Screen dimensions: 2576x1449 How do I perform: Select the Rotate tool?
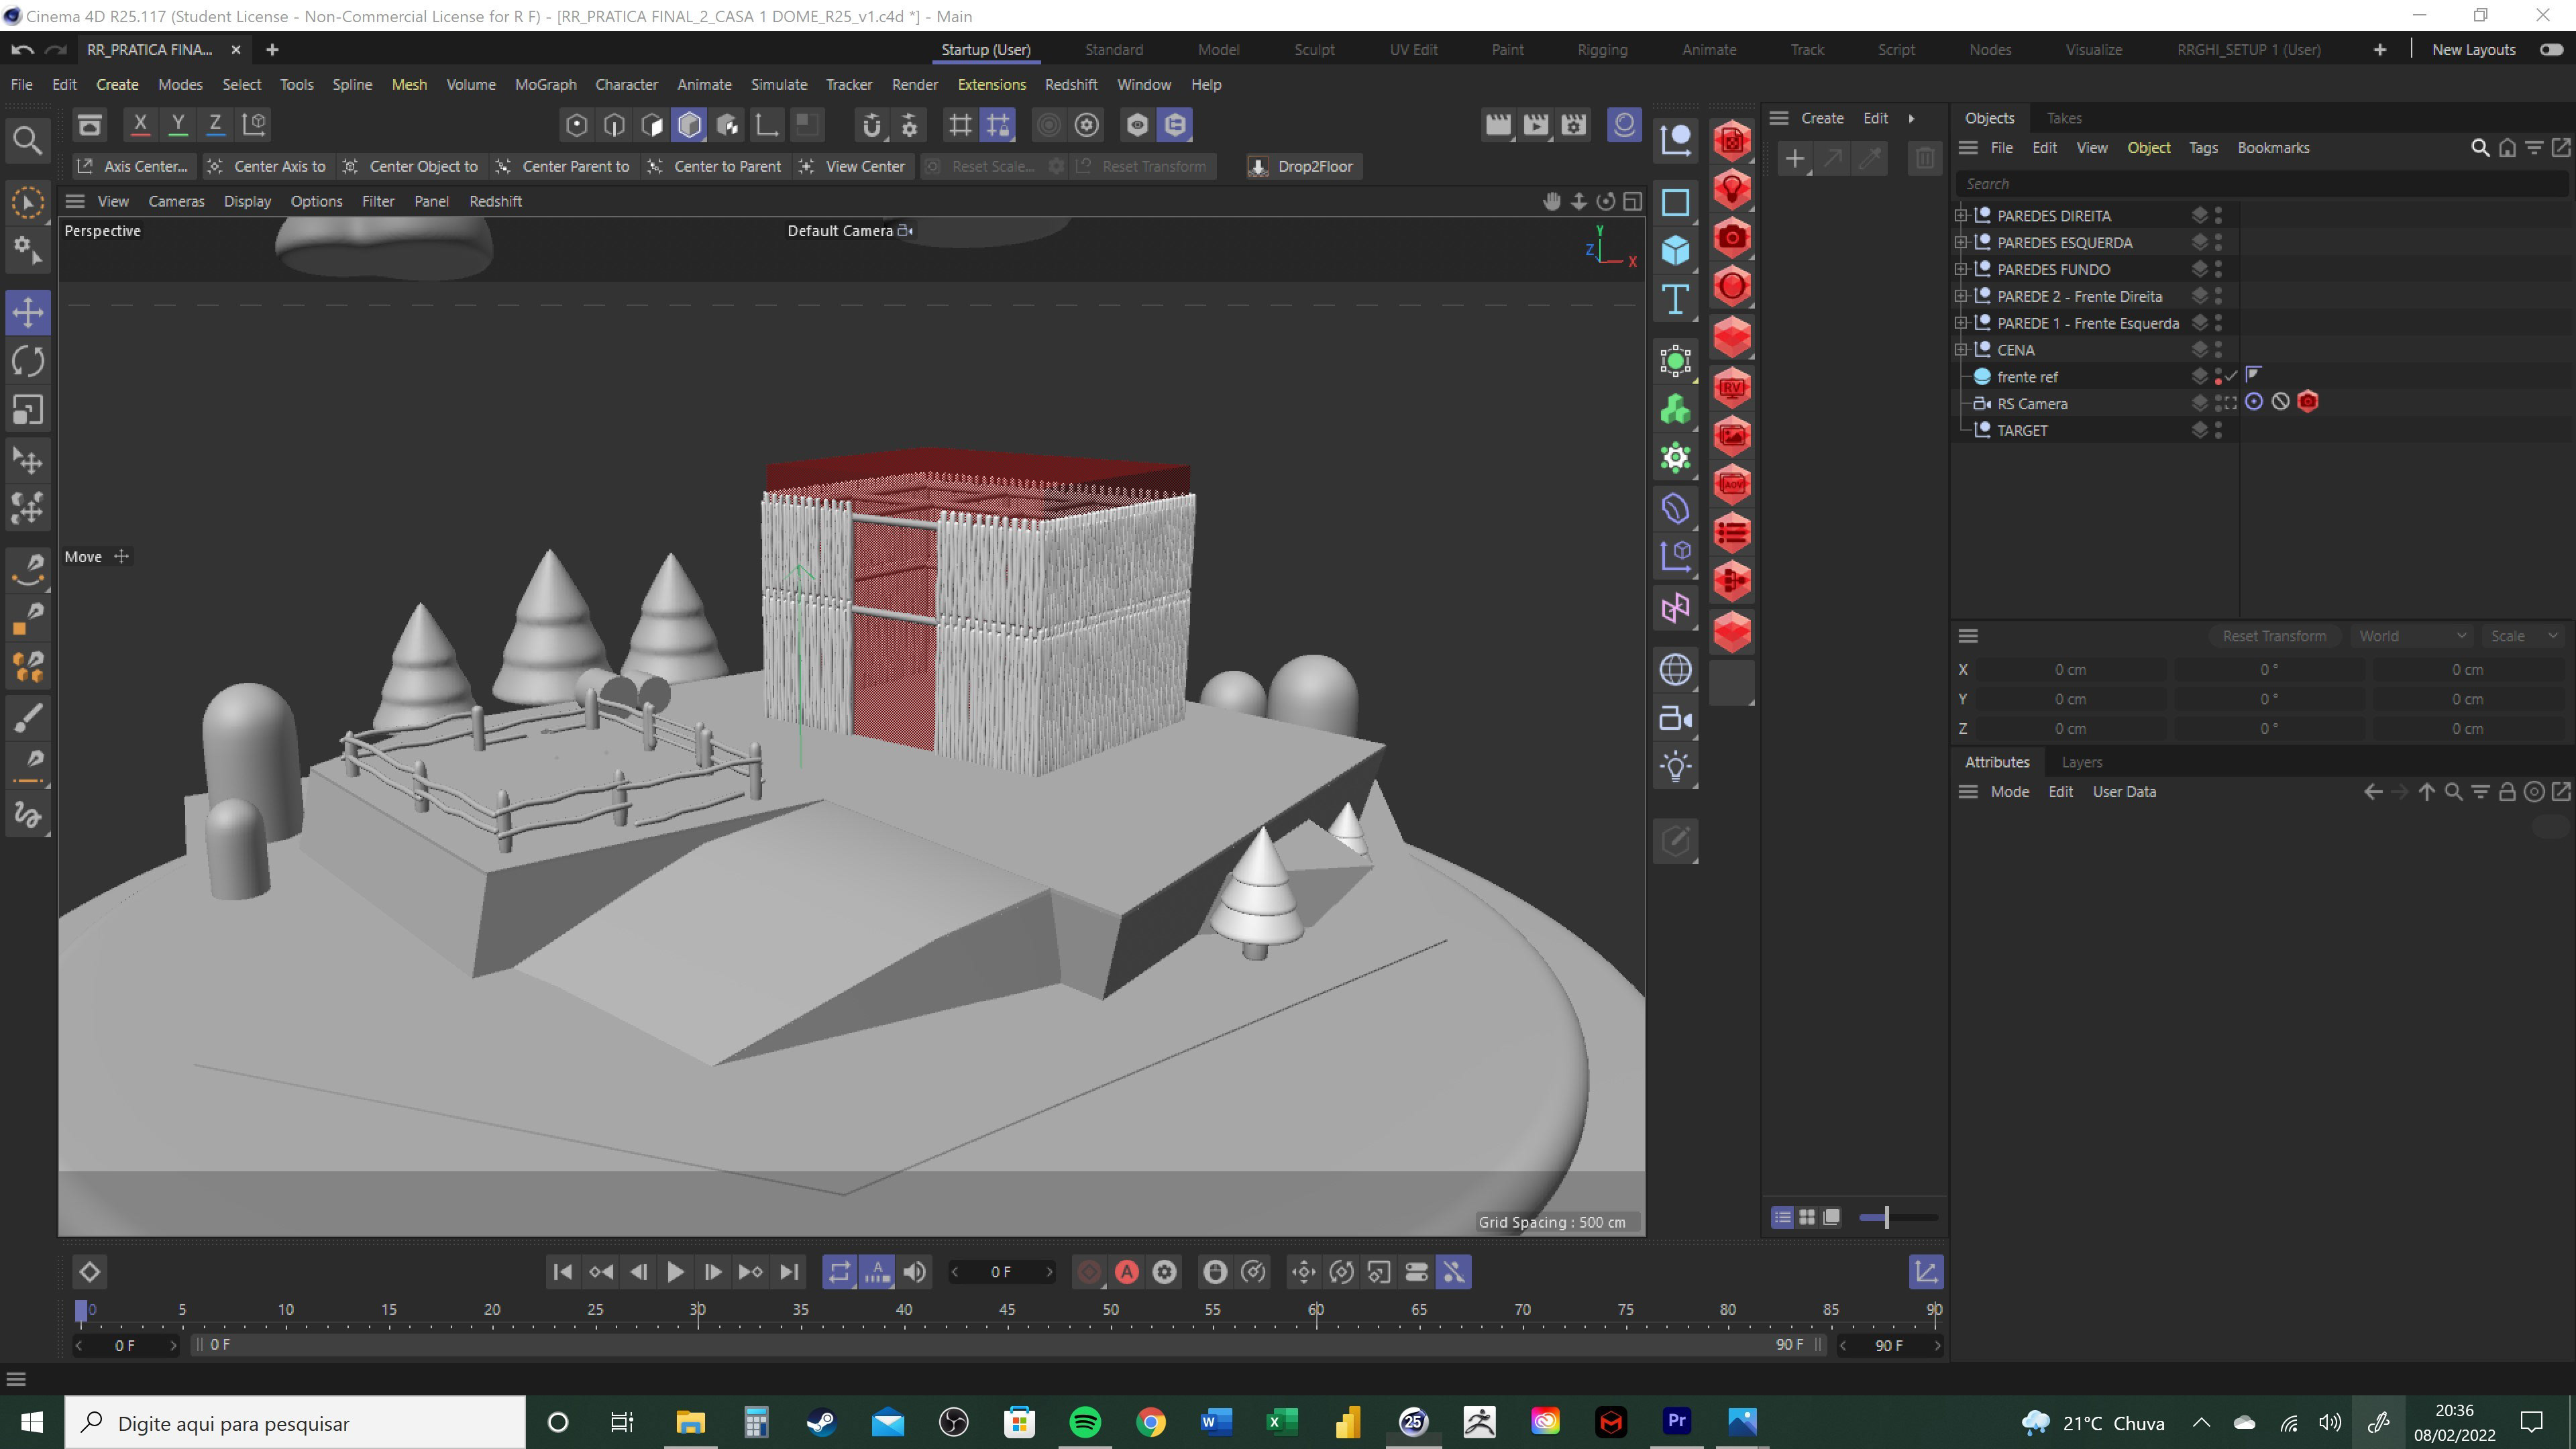28,361
